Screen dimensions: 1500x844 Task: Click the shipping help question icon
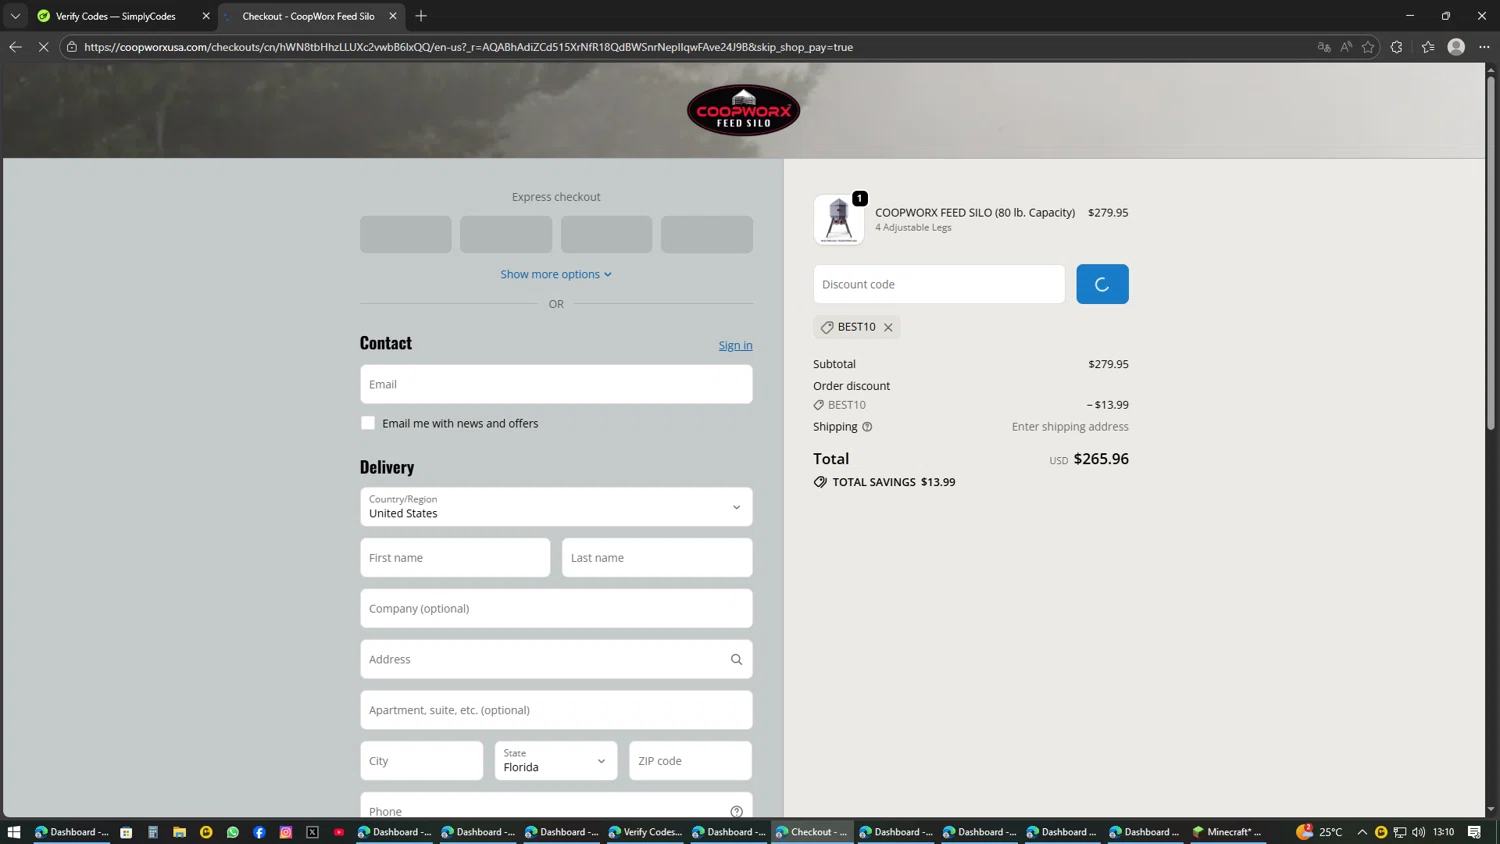pos(867,427)
